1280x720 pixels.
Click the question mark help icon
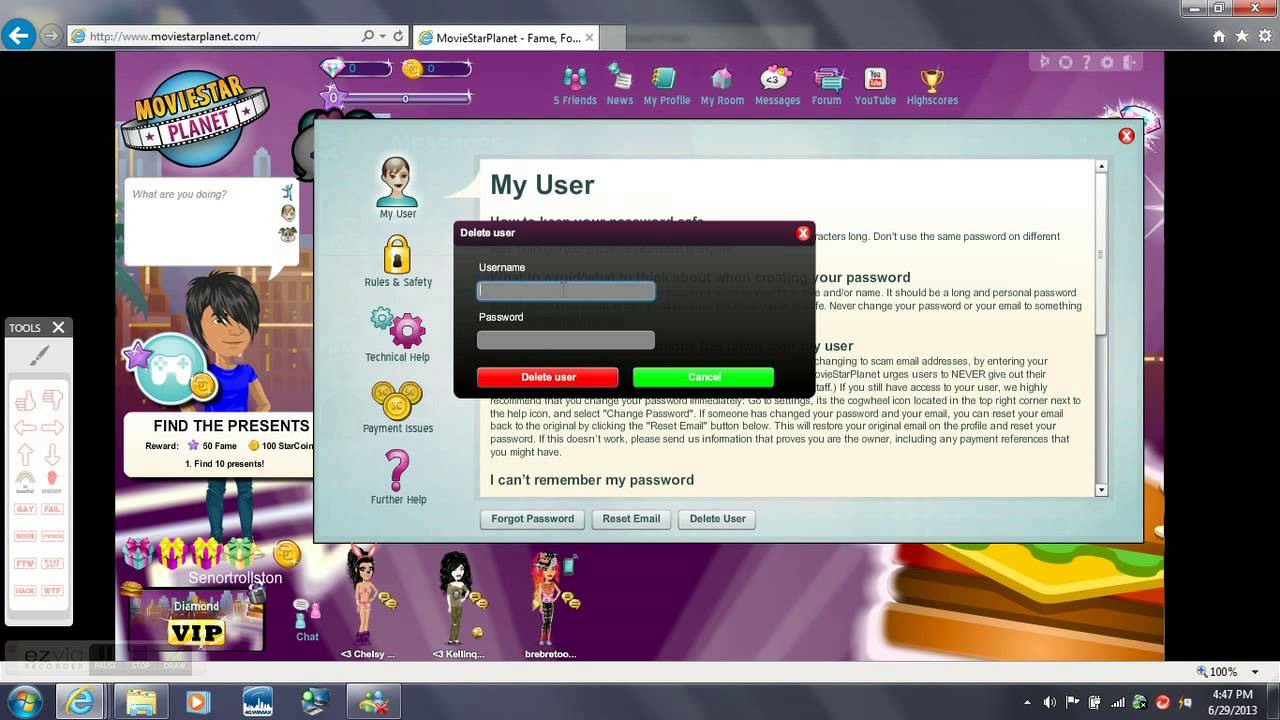pyautogui.click(x=1087, y=62)
